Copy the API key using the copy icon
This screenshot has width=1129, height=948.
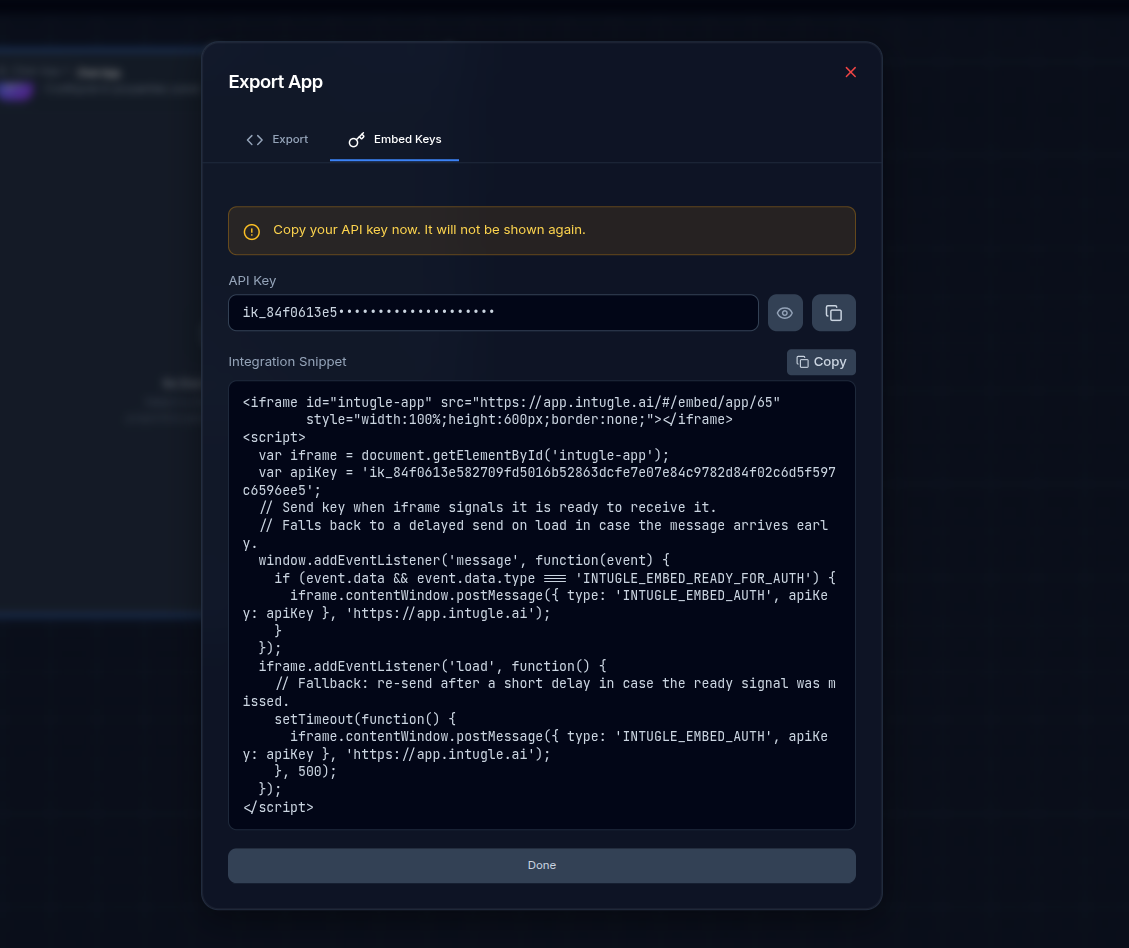pyautogui.click(x=834, y=313)
